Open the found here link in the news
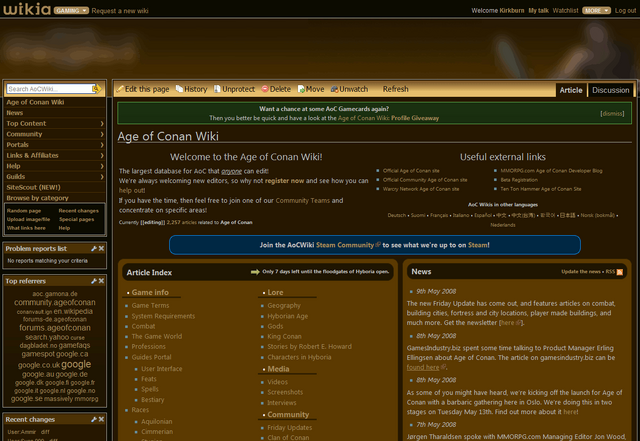 tap(423, 368)
